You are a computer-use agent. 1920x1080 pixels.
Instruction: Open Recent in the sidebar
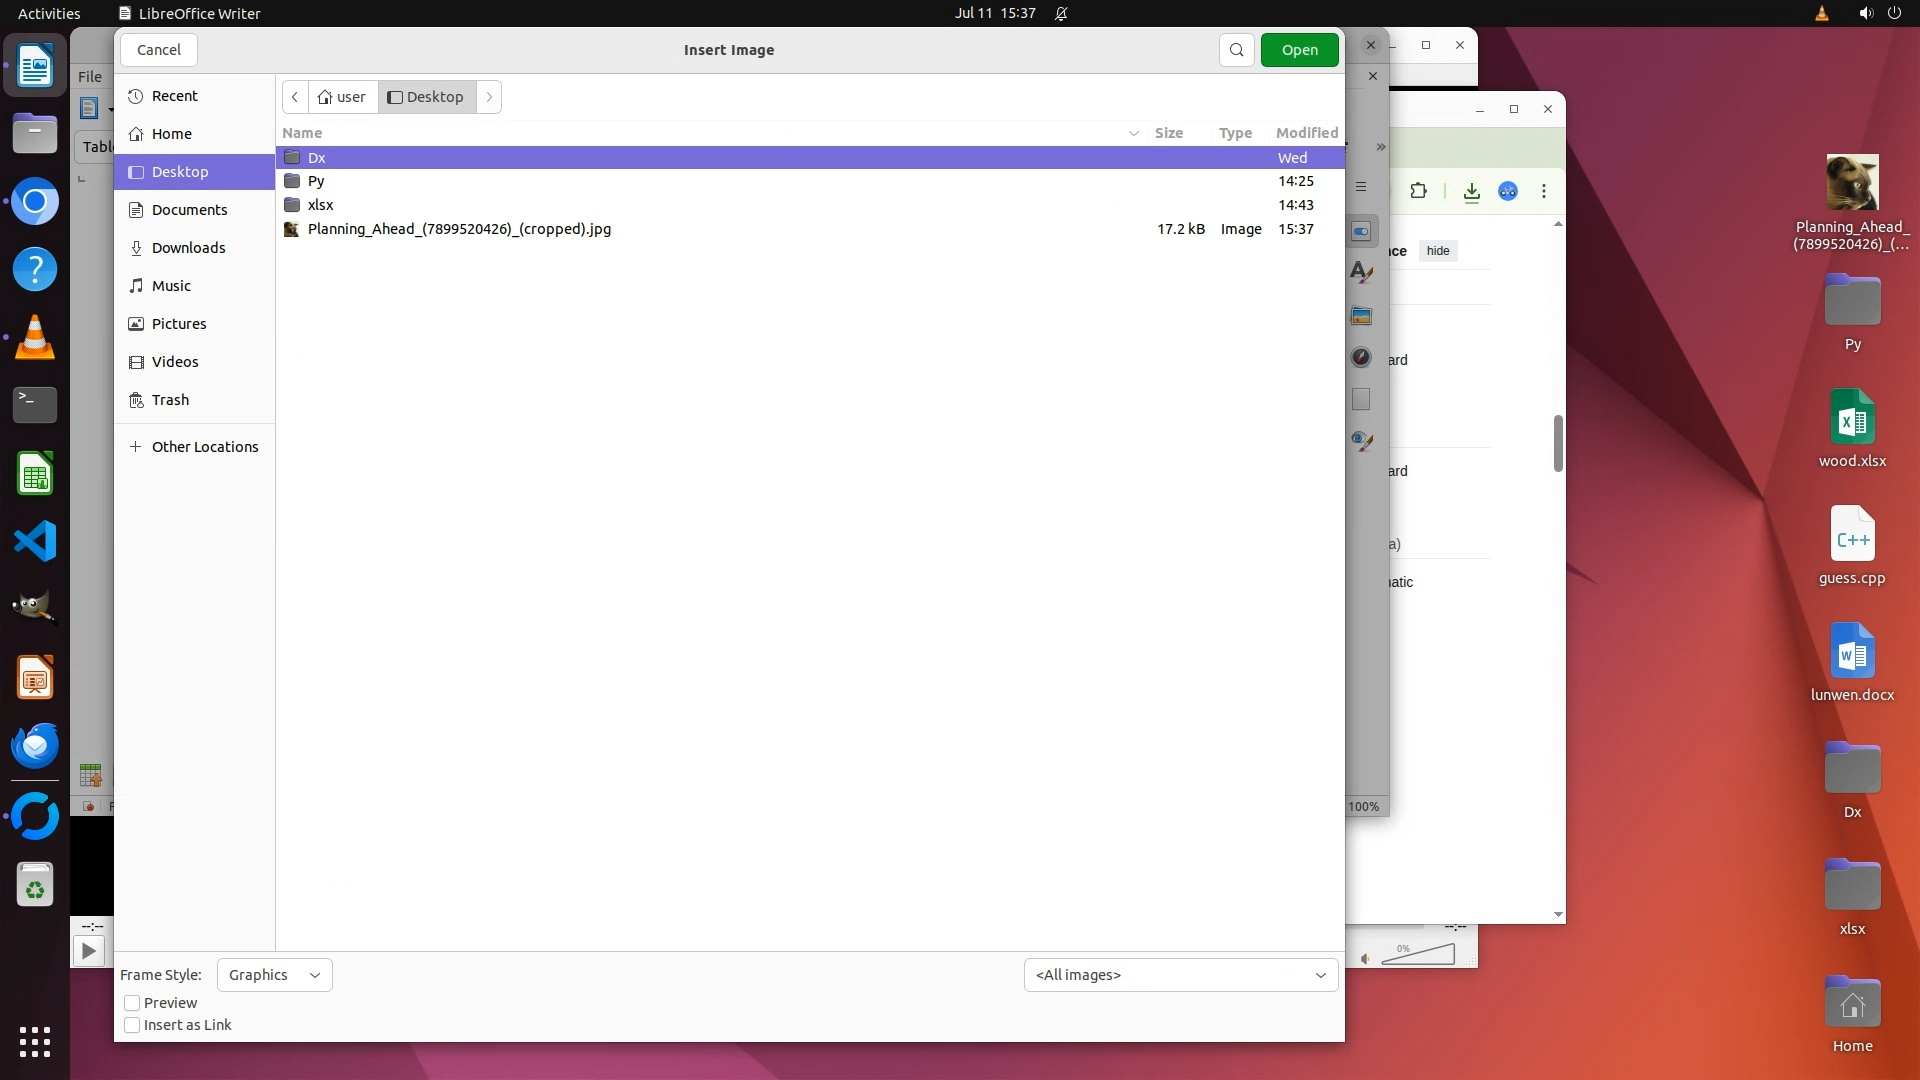click(174, 96)
